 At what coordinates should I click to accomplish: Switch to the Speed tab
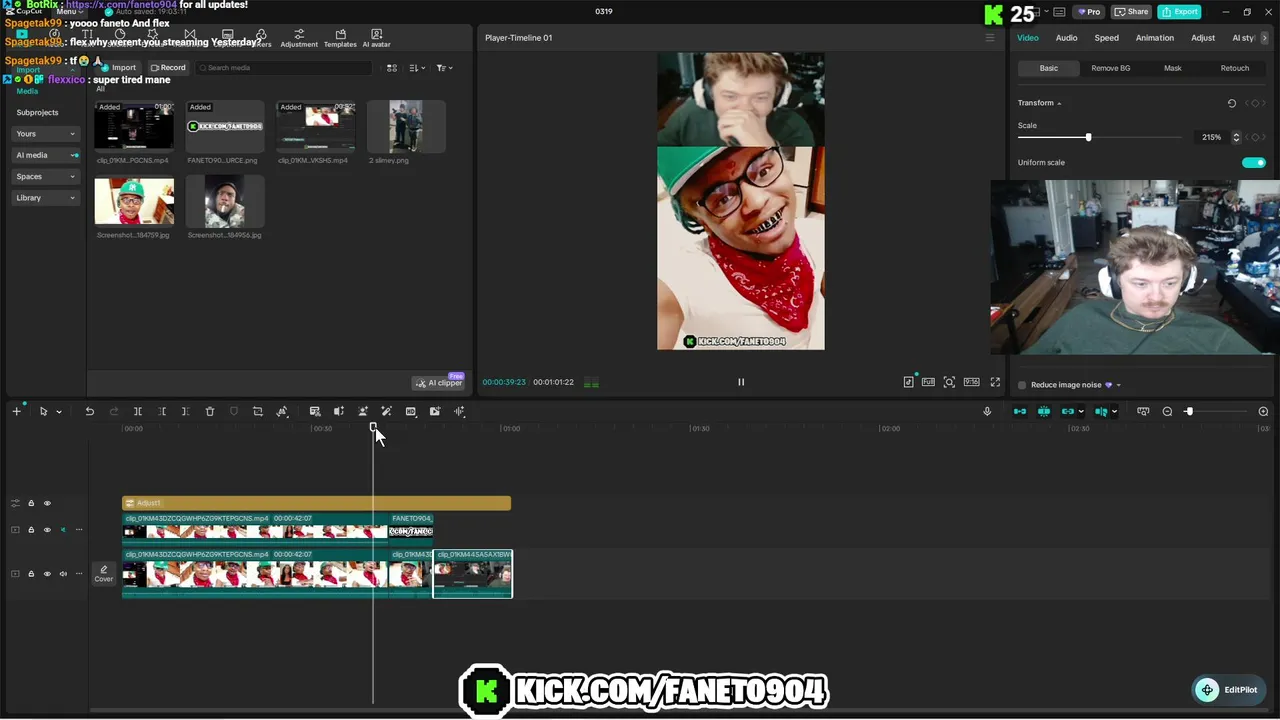[x=1106, y=38]
